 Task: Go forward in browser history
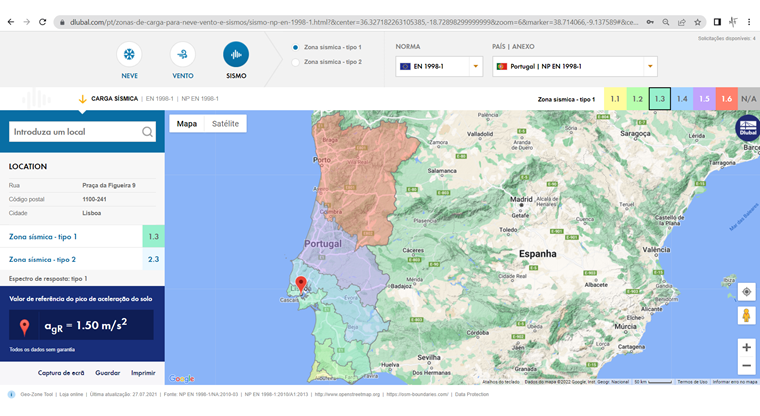click(x=27, y=22)
